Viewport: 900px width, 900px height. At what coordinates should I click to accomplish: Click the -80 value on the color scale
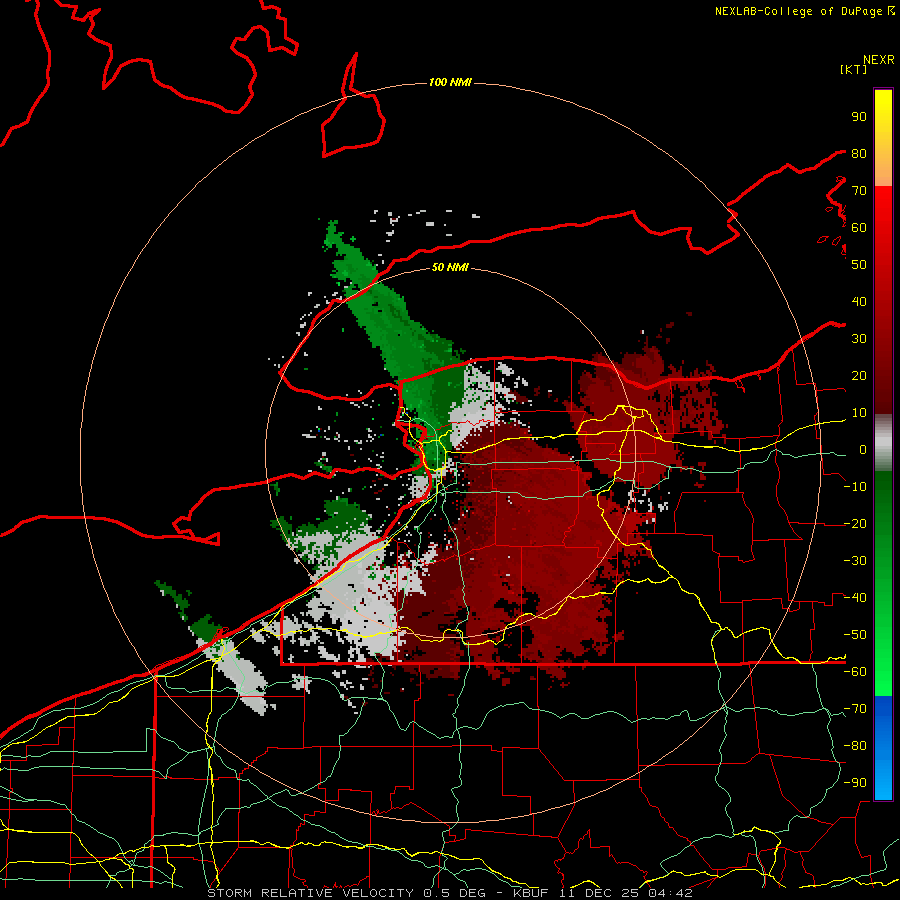(855, 746)
